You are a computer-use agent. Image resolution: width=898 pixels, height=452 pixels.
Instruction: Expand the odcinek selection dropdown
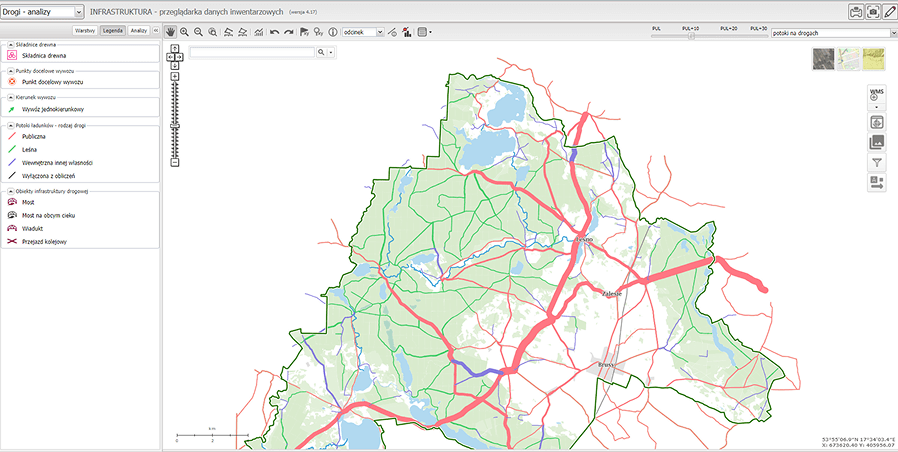coord(379,32)
